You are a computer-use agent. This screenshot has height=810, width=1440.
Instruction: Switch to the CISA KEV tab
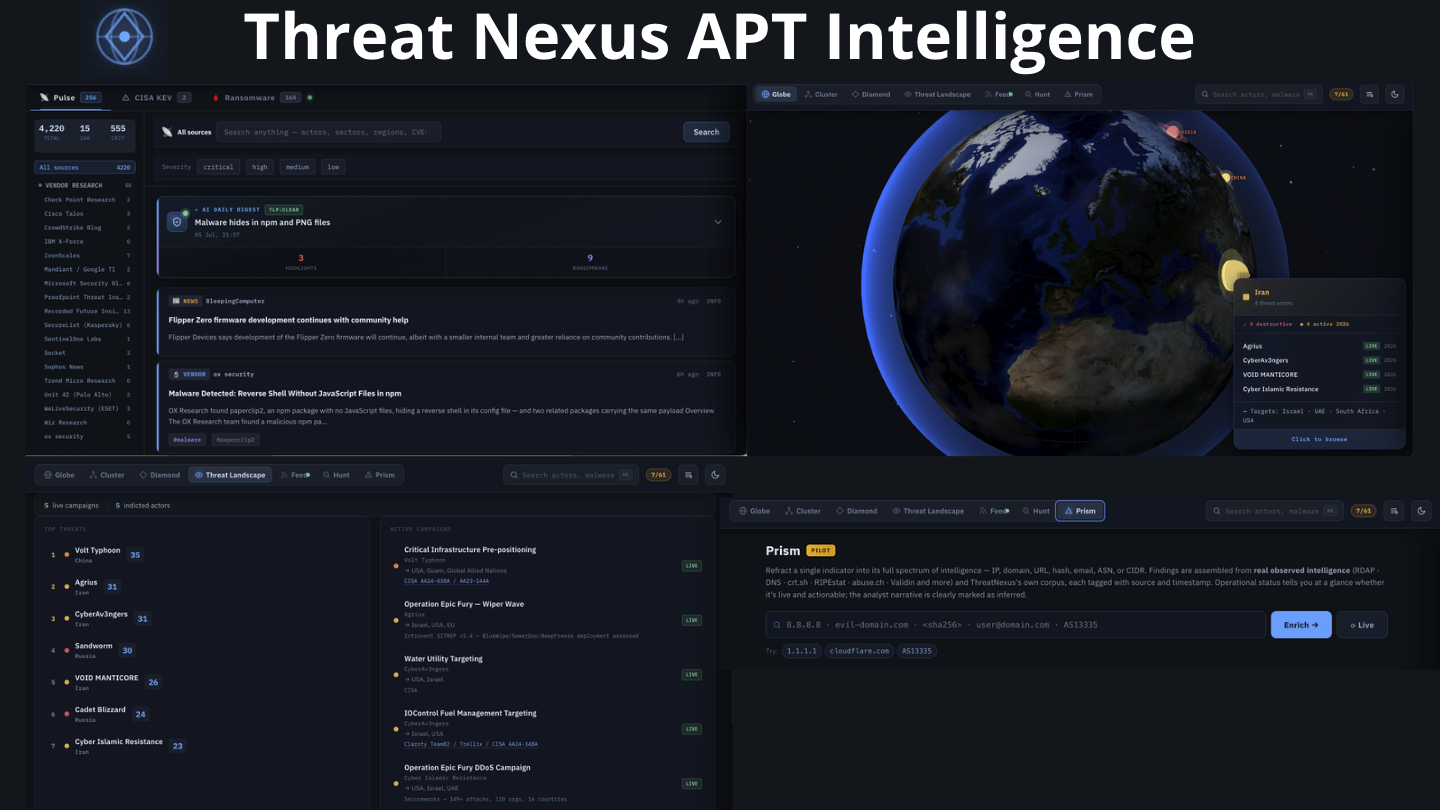coord(156,97)
